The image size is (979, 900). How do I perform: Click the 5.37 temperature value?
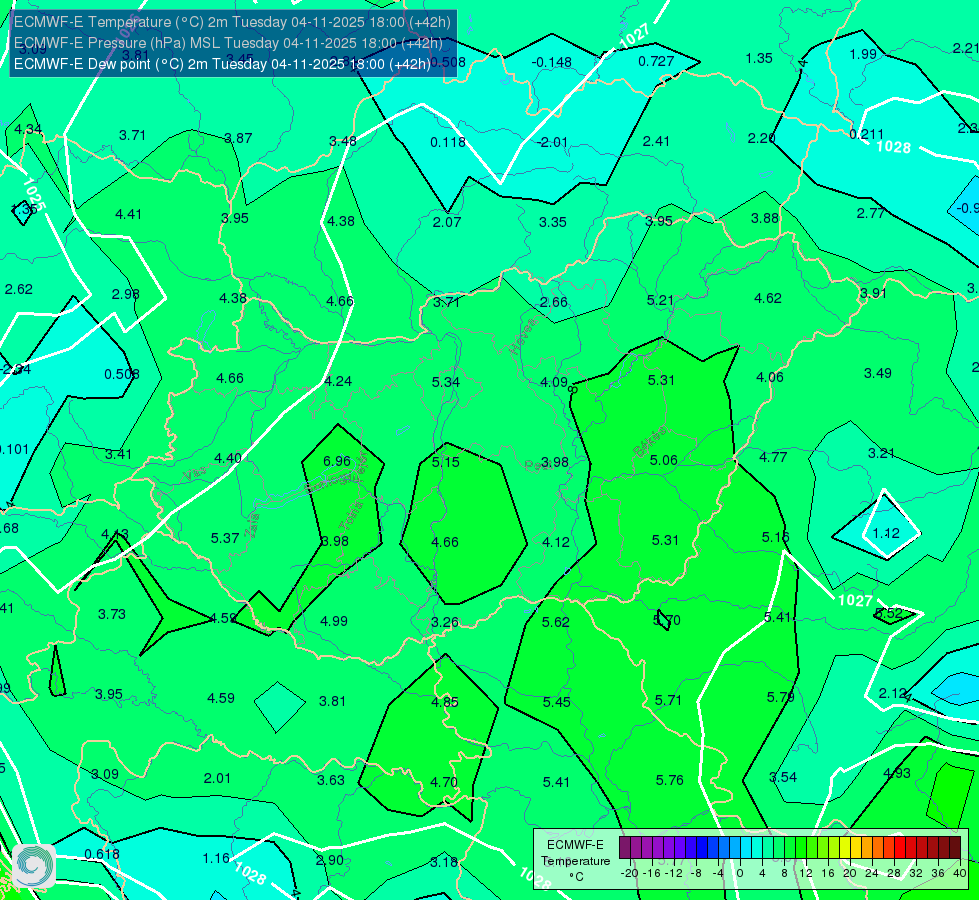point(225,538)
